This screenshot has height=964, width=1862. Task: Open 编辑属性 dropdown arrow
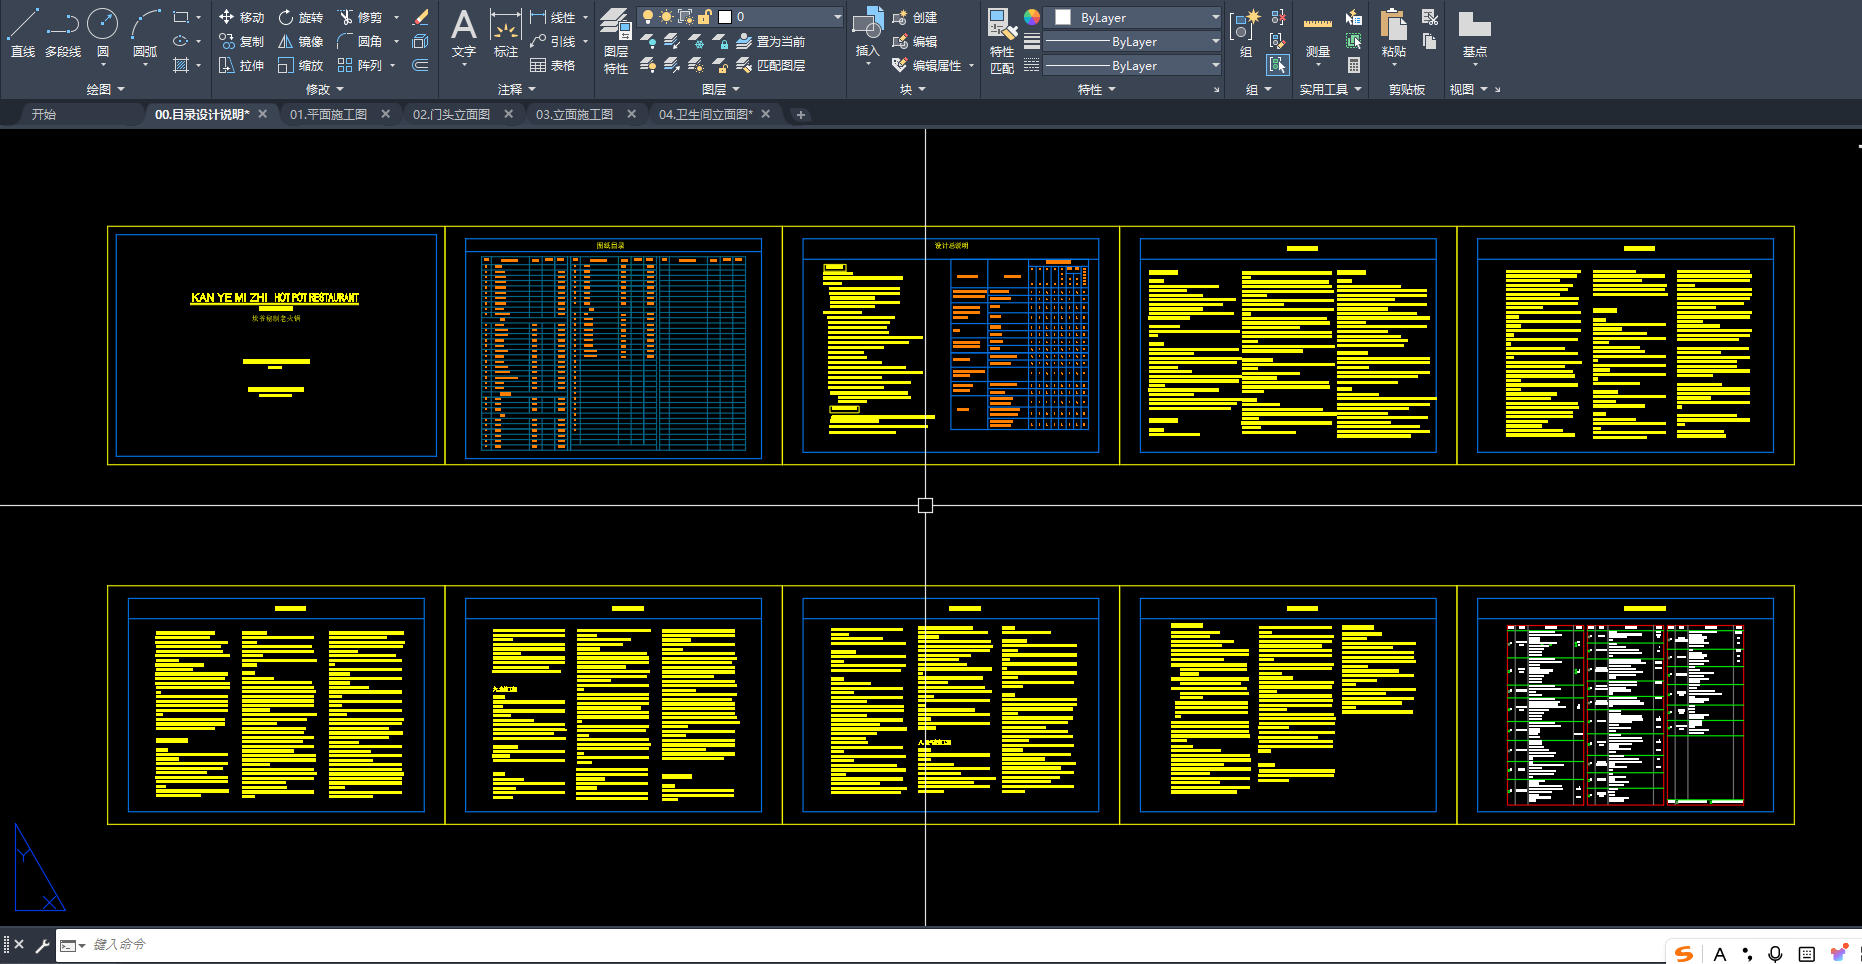[971, 65]
